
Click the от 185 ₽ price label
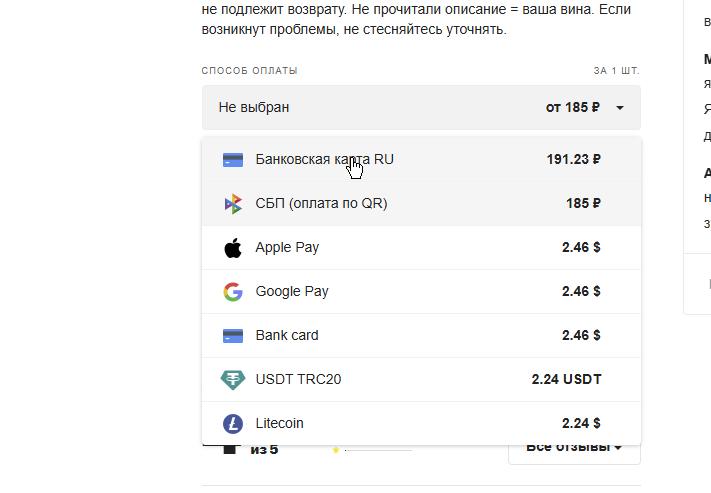click(573, 107)
